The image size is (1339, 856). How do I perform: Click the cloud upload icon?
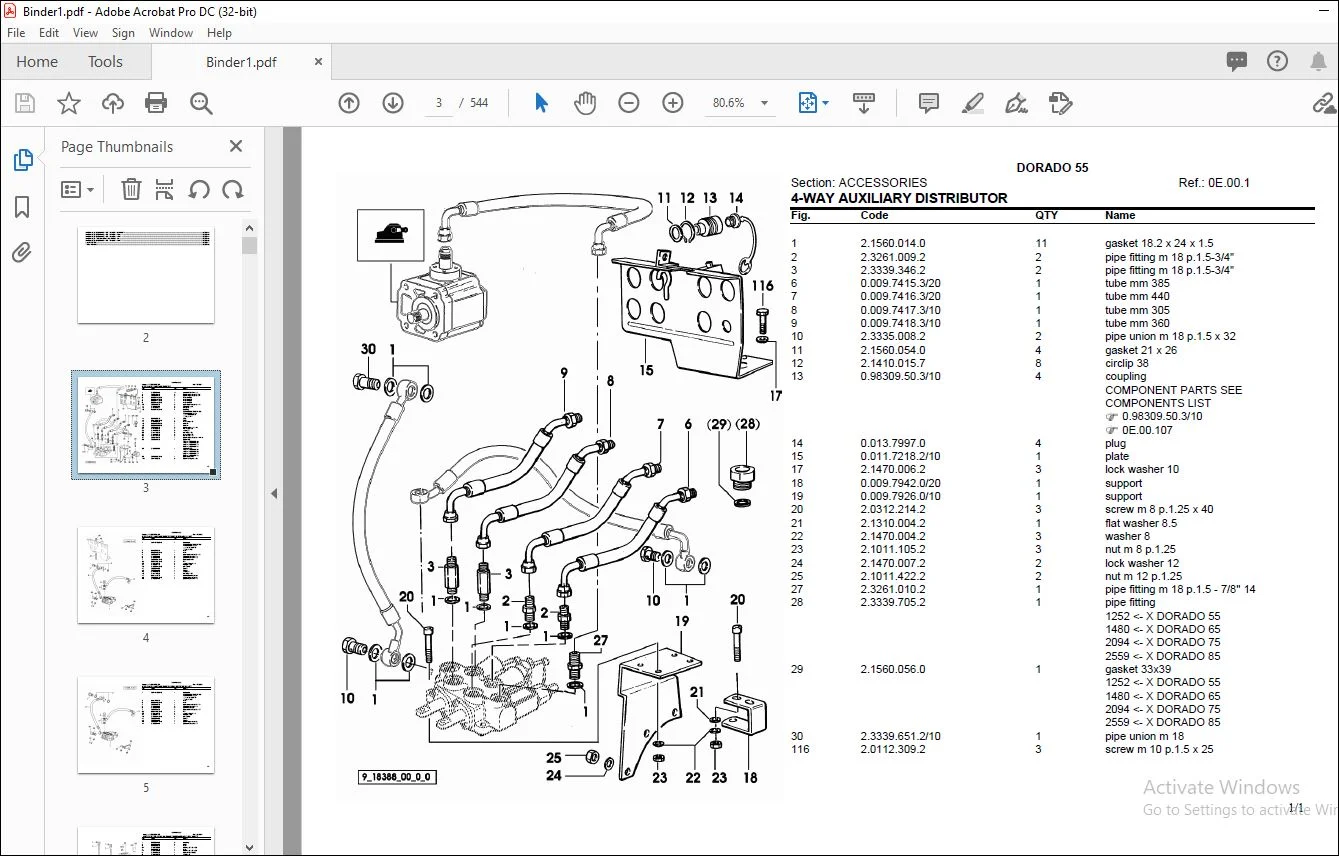[113, 103]
